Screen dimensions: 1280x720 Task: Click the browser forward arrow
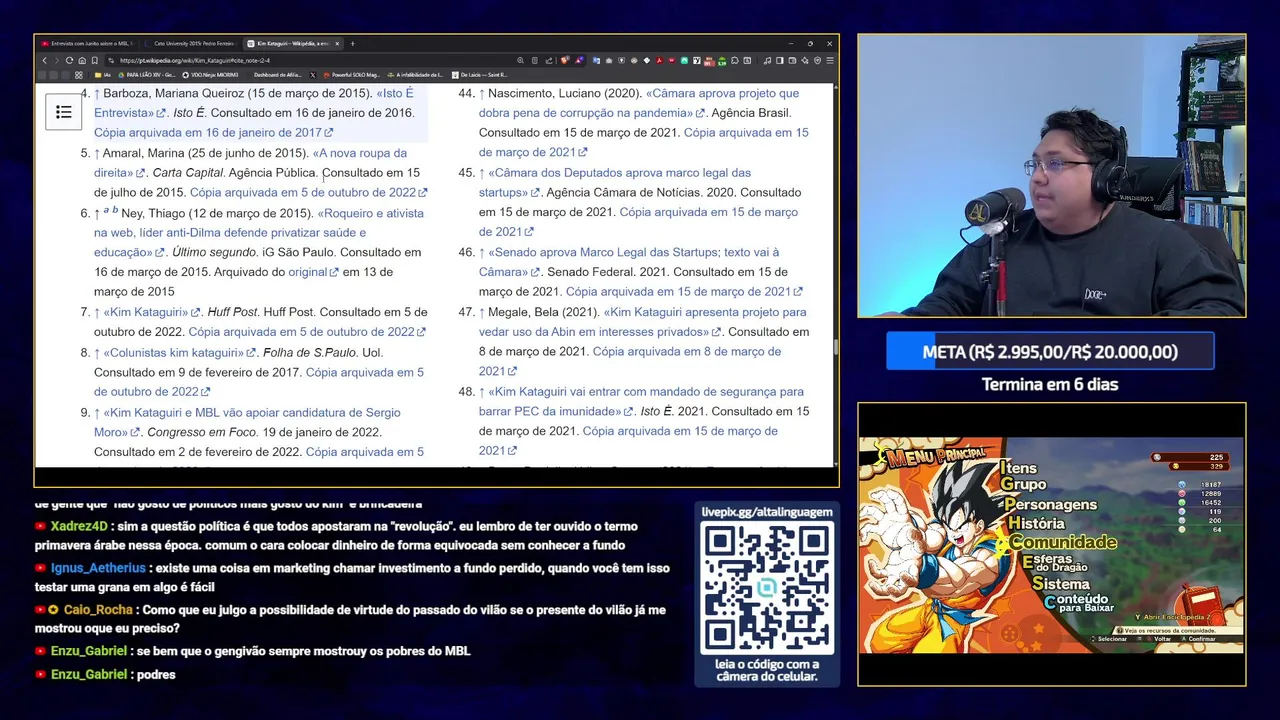[57, 60]
